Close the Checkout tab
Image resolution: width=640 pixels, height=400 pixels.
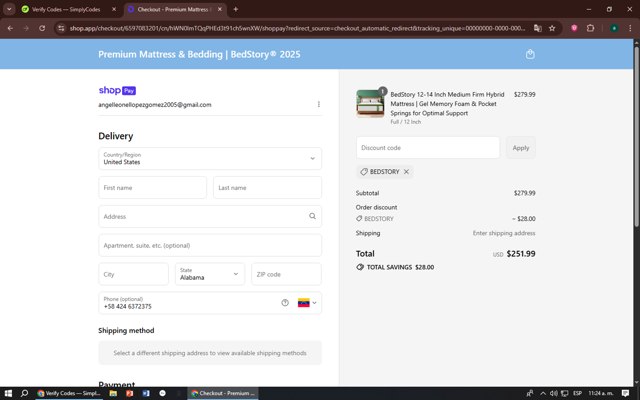pos(220,9)
